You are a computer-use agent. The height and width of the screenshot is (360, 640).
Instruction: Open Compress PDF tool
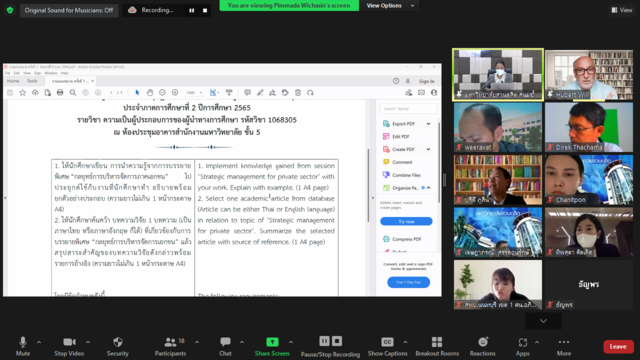(402, 239)
